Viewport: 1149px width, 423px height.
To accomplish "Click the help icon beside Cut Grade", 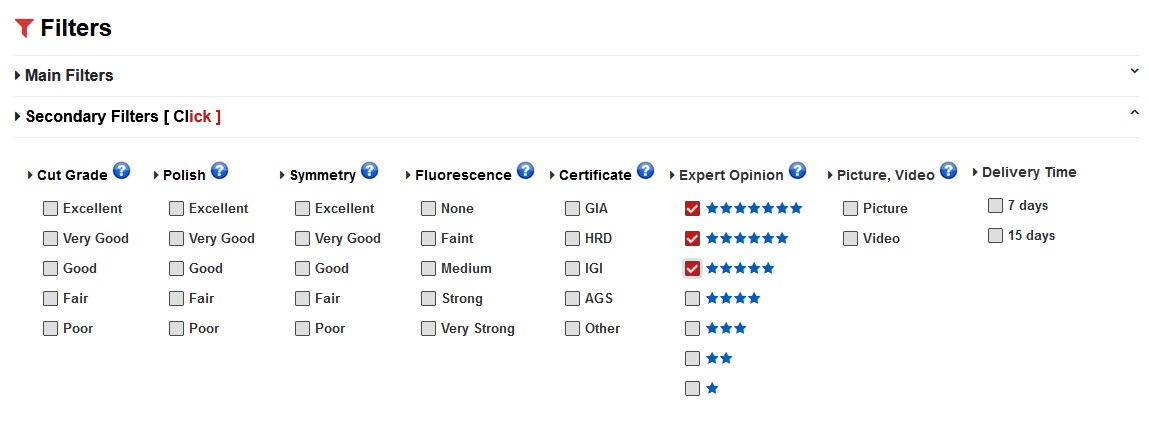I will pos(122,171).
